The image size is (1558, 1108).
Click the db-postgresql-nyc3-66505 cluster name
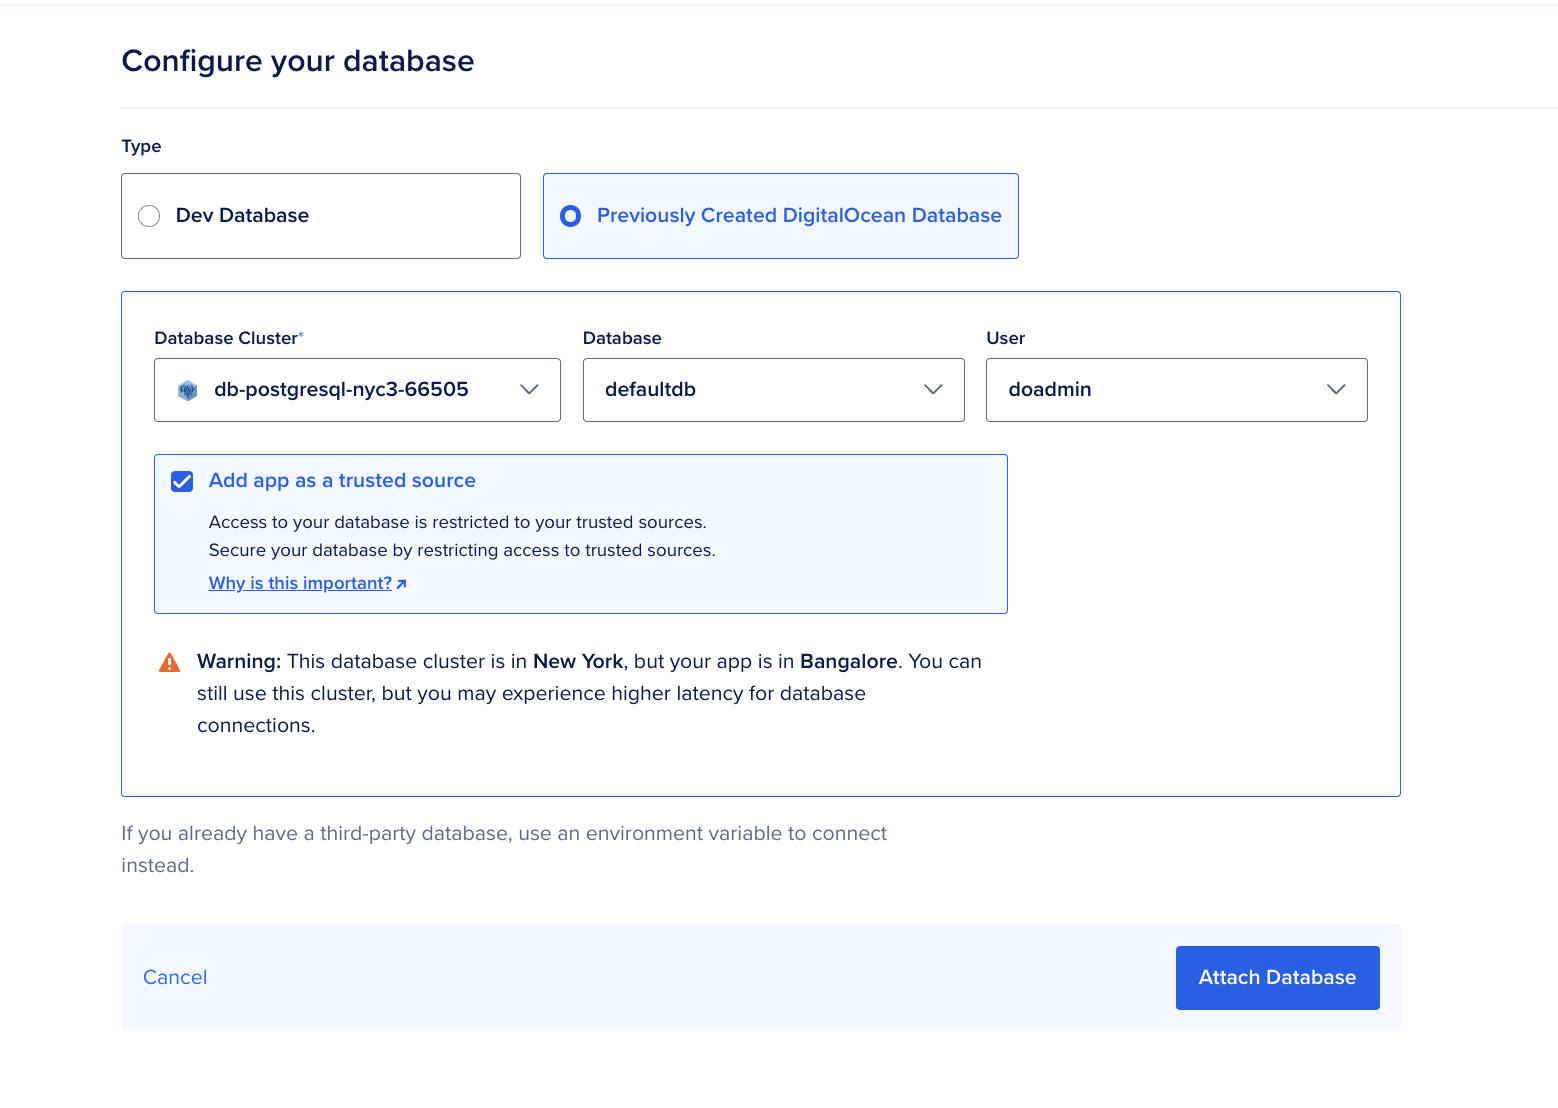[341, 390]
